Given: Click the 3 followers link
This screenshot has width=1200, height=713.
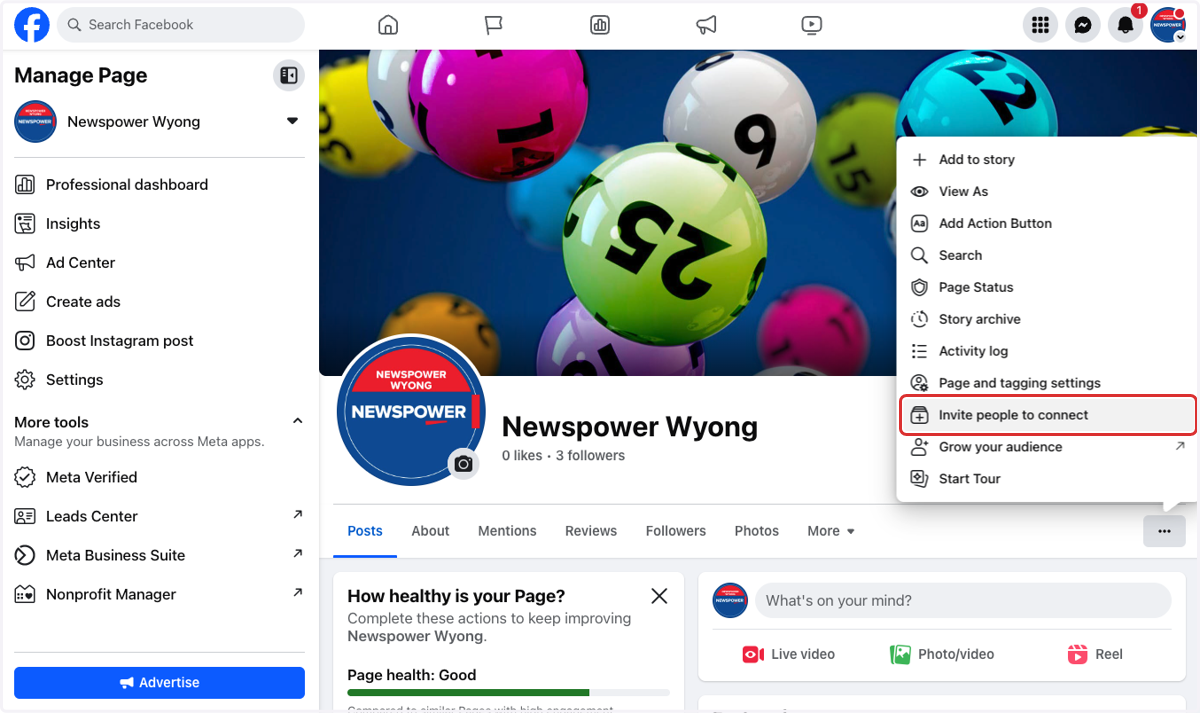Looking at the screenshot, I should pyautogui.click(x=590, y=455).
